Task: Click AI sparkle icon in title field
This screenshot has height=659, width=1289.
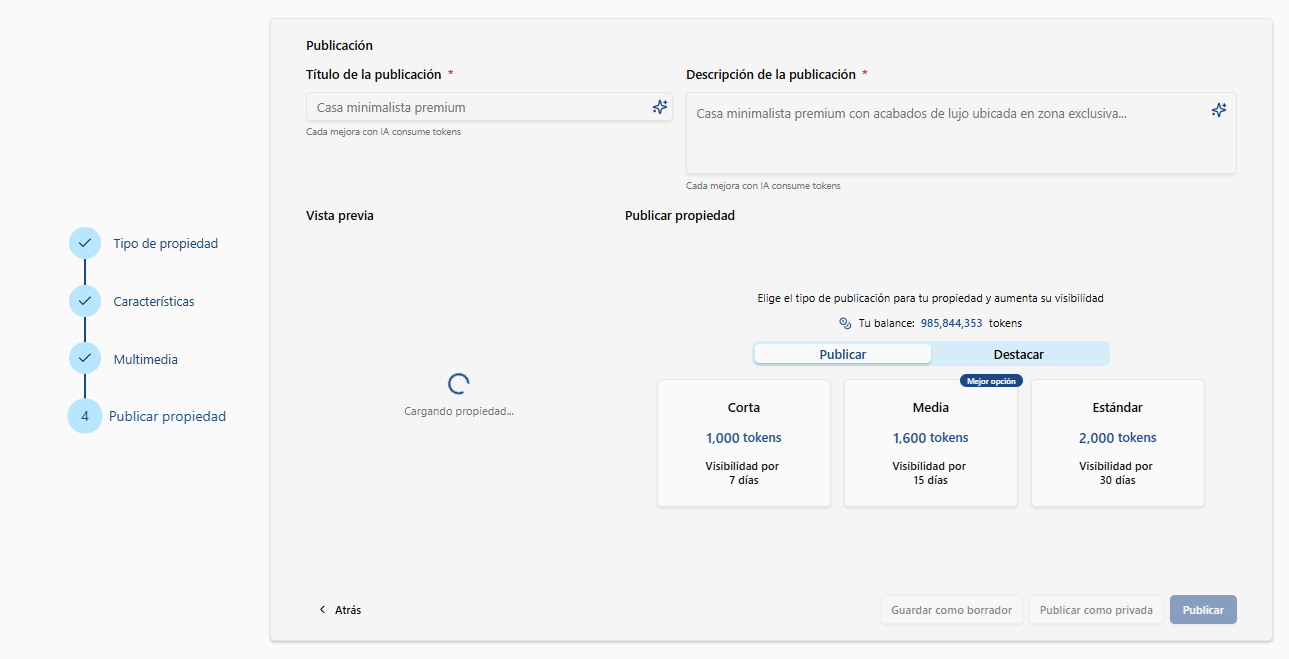Action: [659, 107]
